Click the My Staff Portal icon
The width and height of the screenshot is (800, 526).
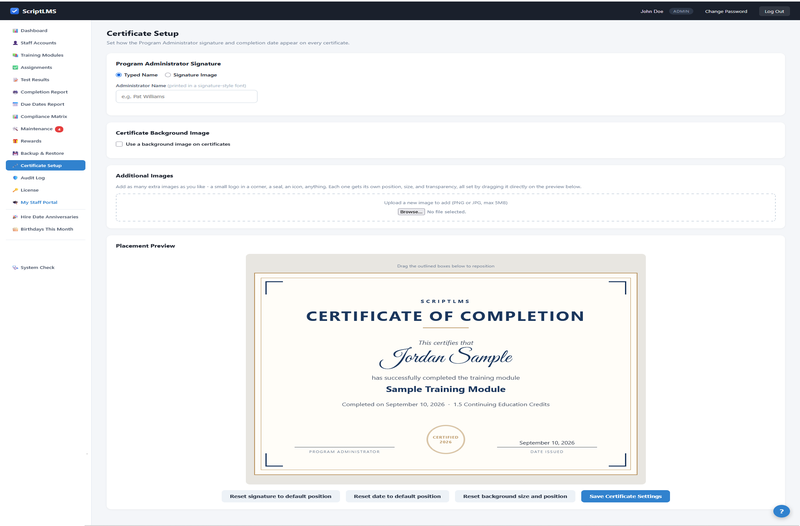click(x=15, y=202)
